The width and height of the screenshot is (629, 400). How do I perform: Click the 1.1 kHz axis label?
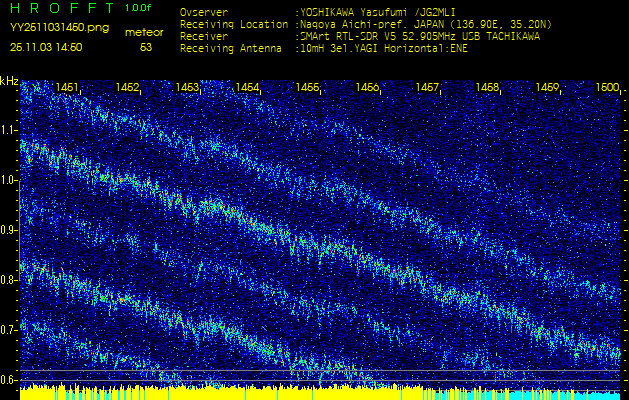coord(9,130)
